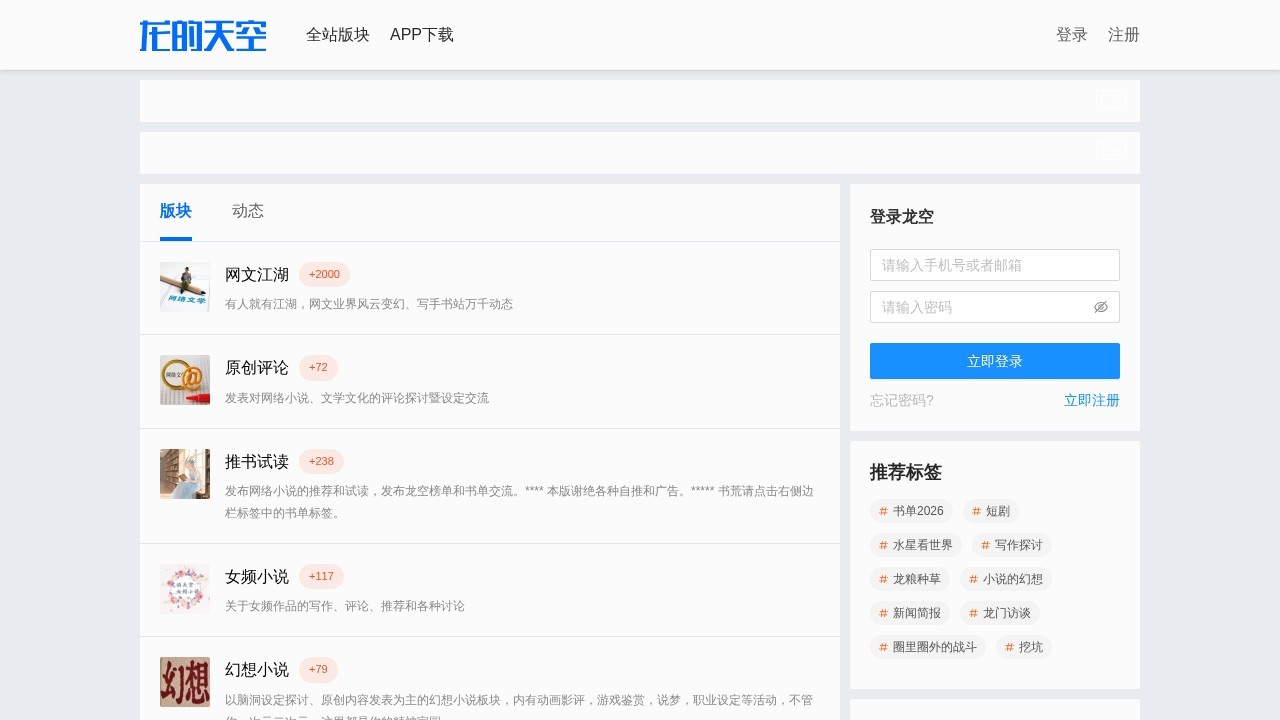1280x720 pixels.
Task: Switch to the 动态 tab
Action: (x=248, y=211)
